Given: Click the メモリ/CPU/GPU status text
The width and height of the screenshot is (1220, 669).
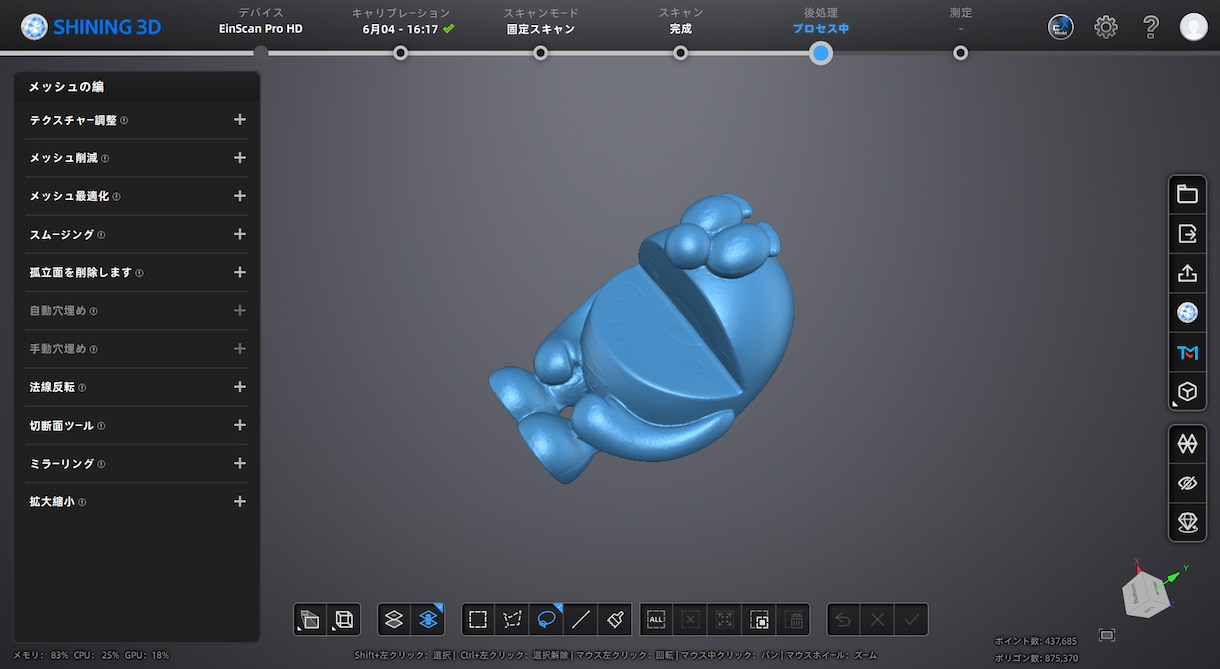Looking at the screenshot, I should (x=91, y=655).
